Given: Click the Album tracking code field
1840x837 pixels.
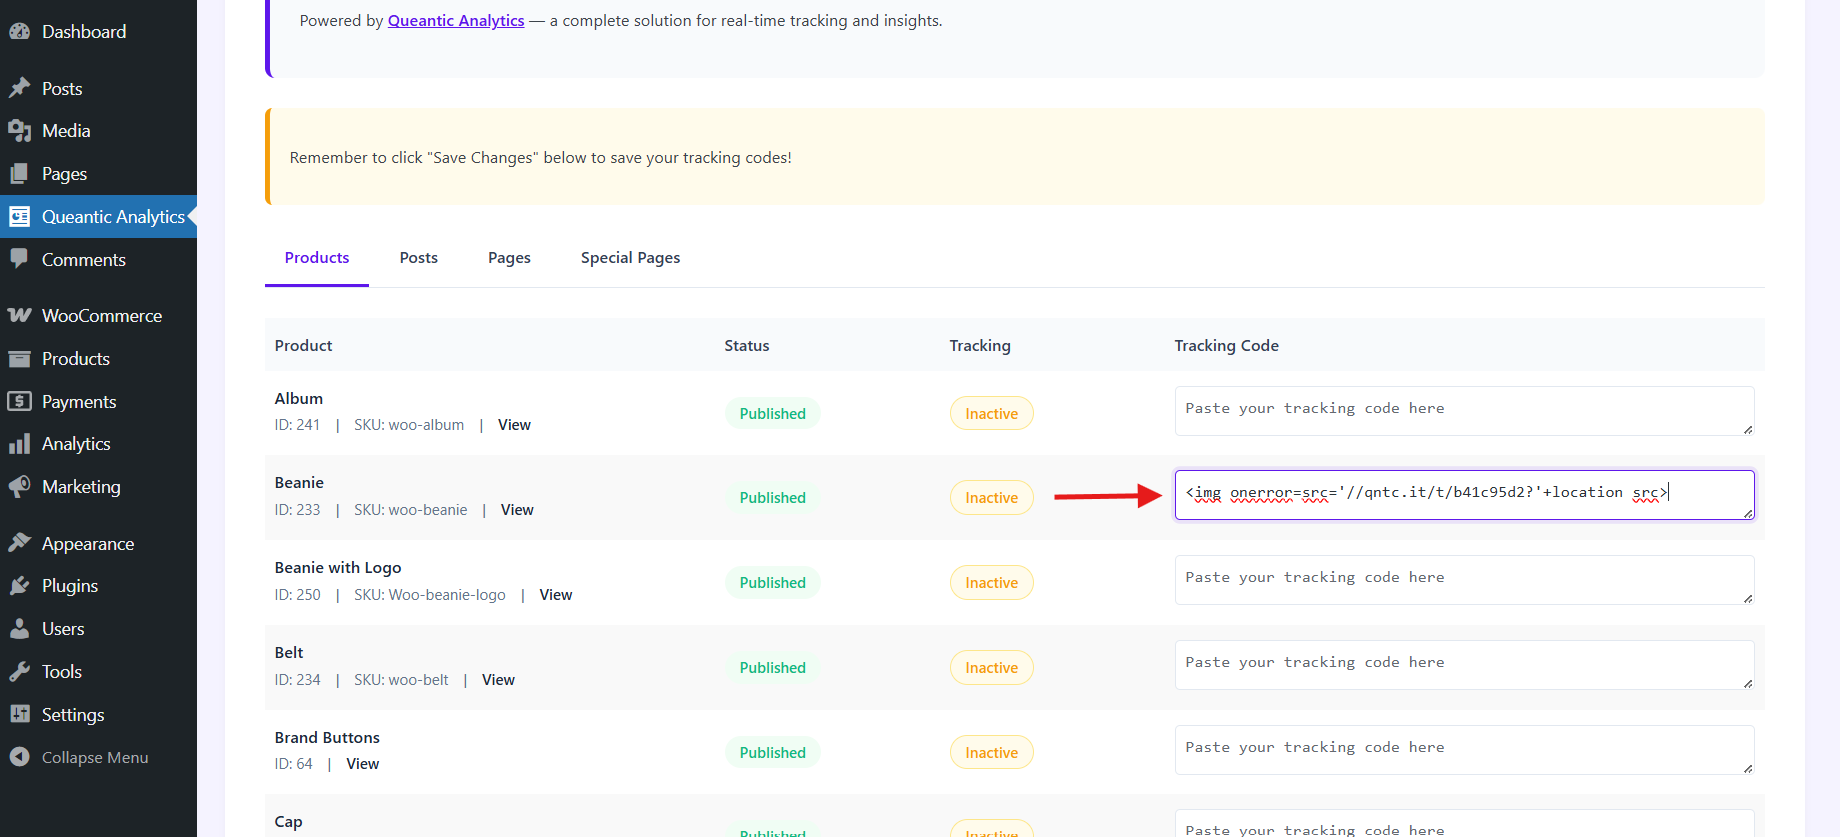Looking at the screenshot, I should click(x=1464, y=411).
